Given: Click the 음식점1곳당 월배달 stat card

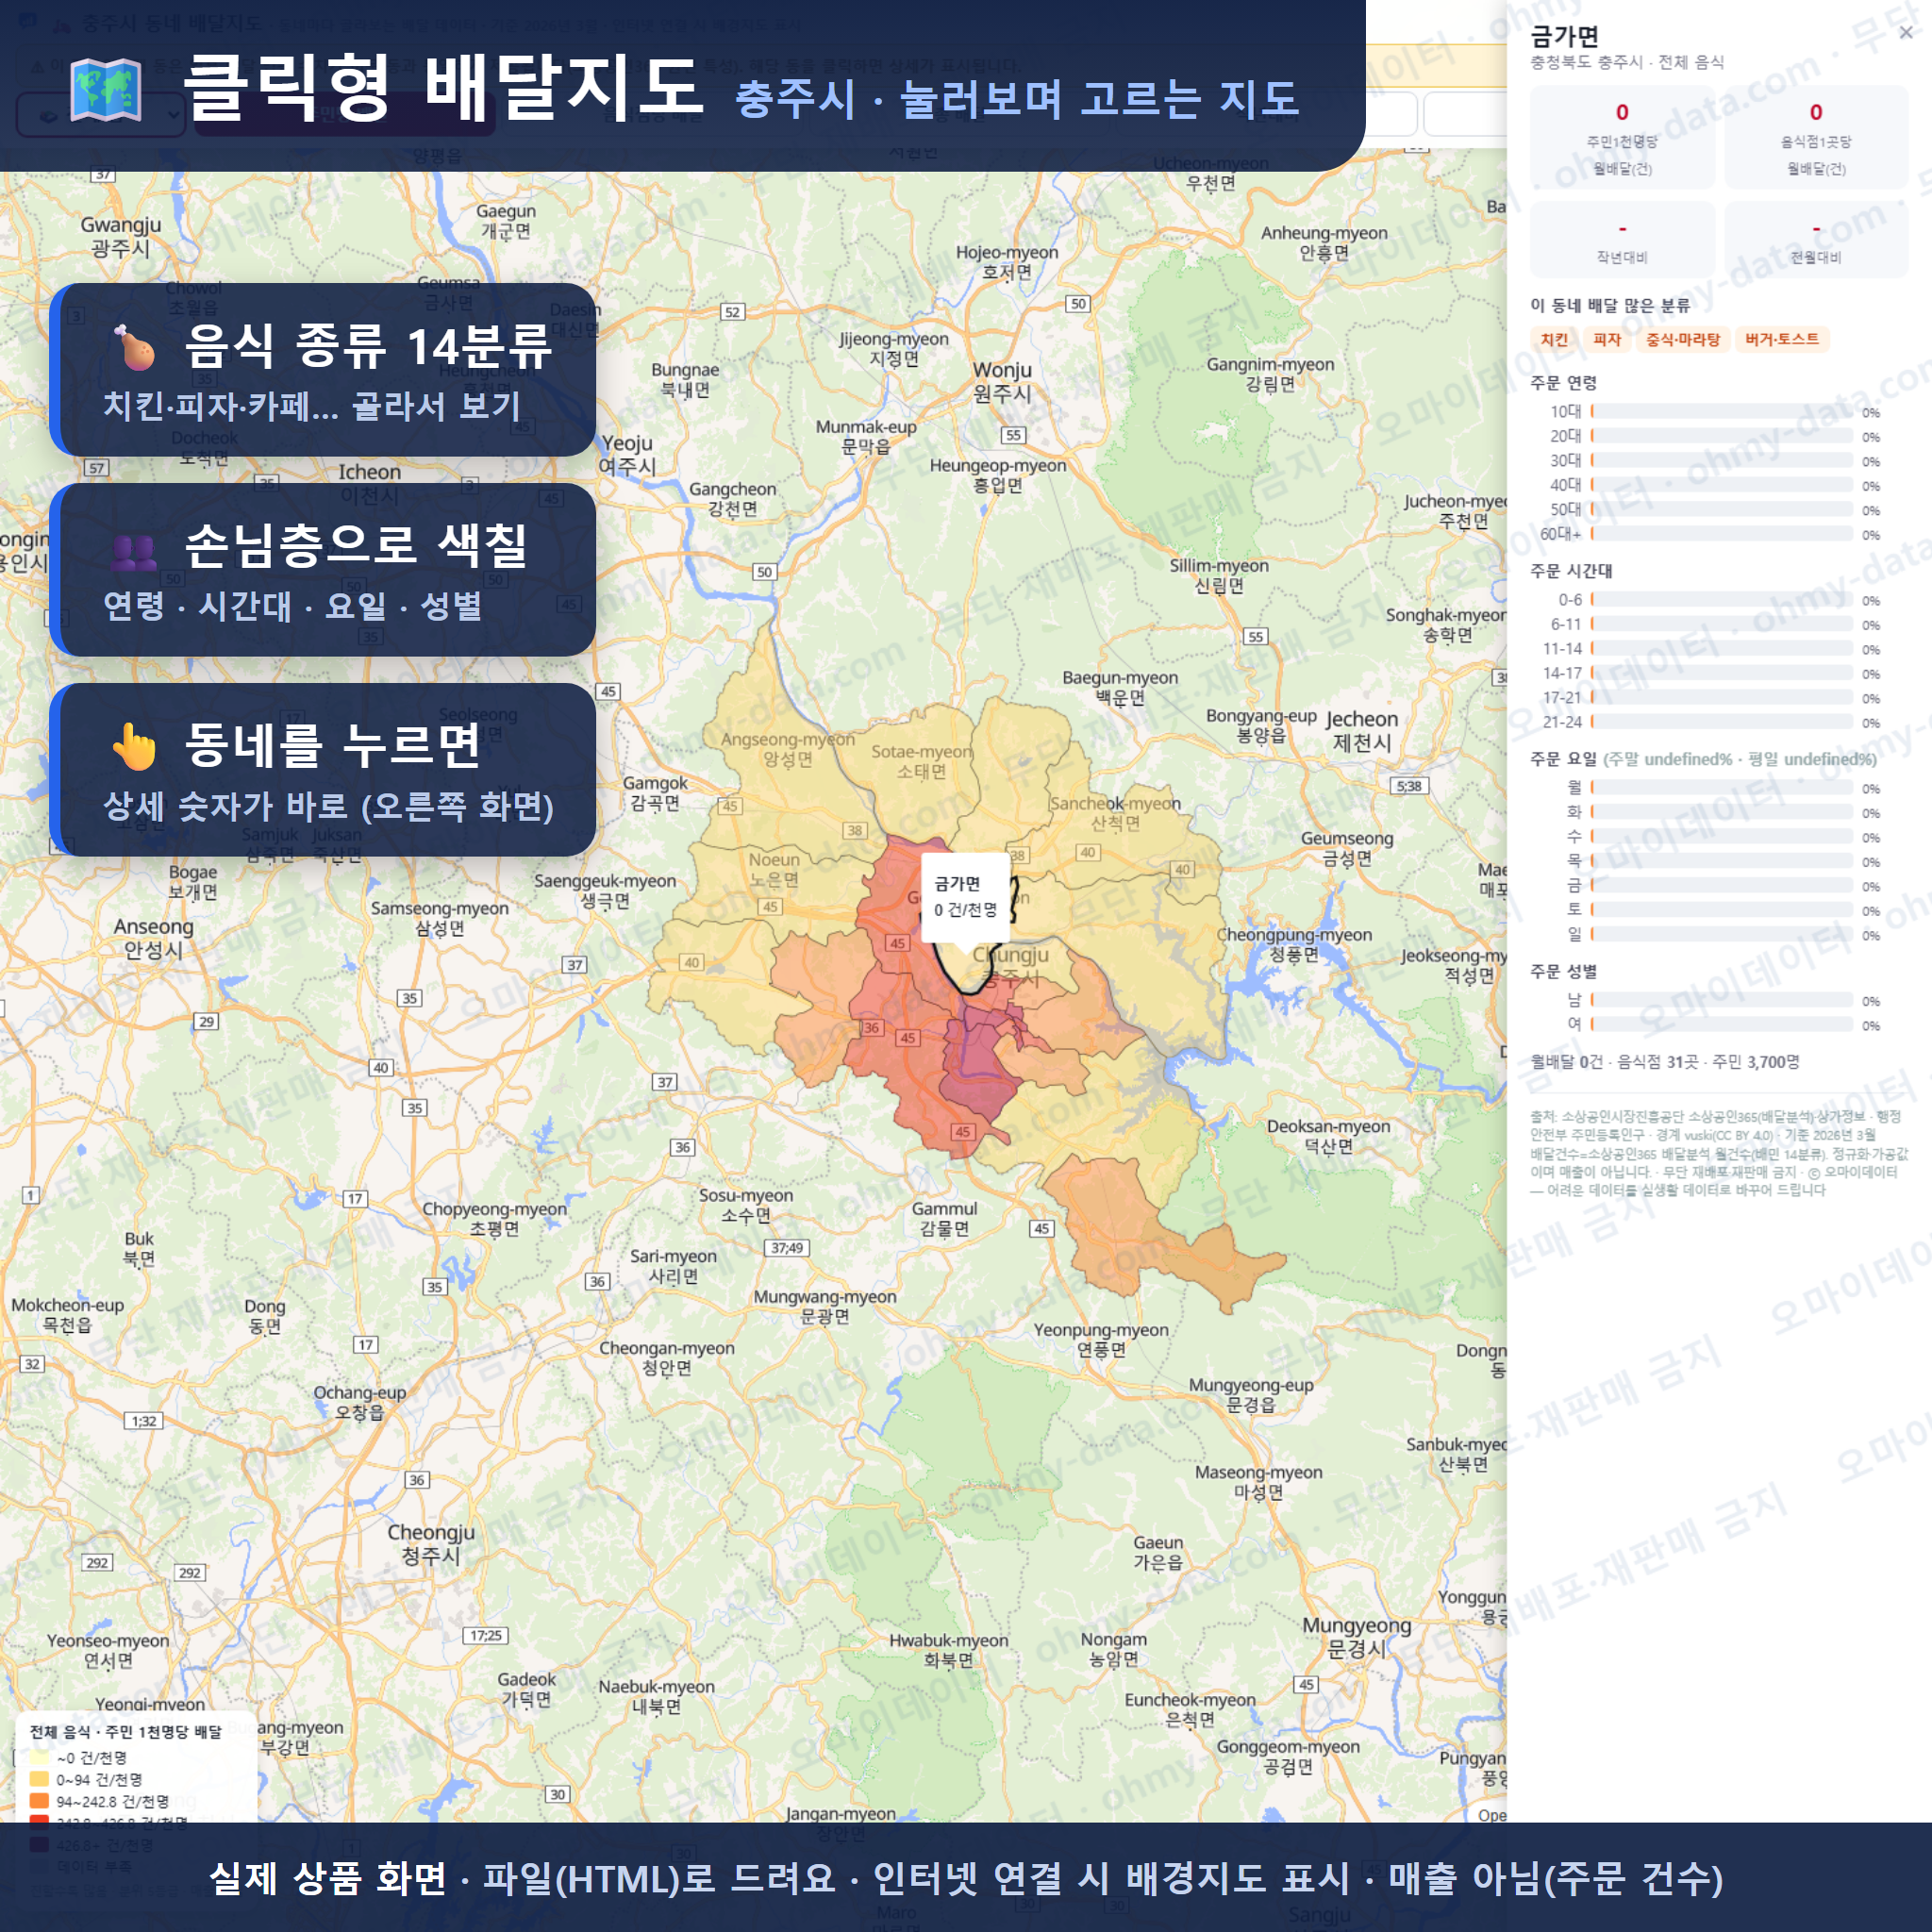Looking at the screenshot, I should 1816,138.
